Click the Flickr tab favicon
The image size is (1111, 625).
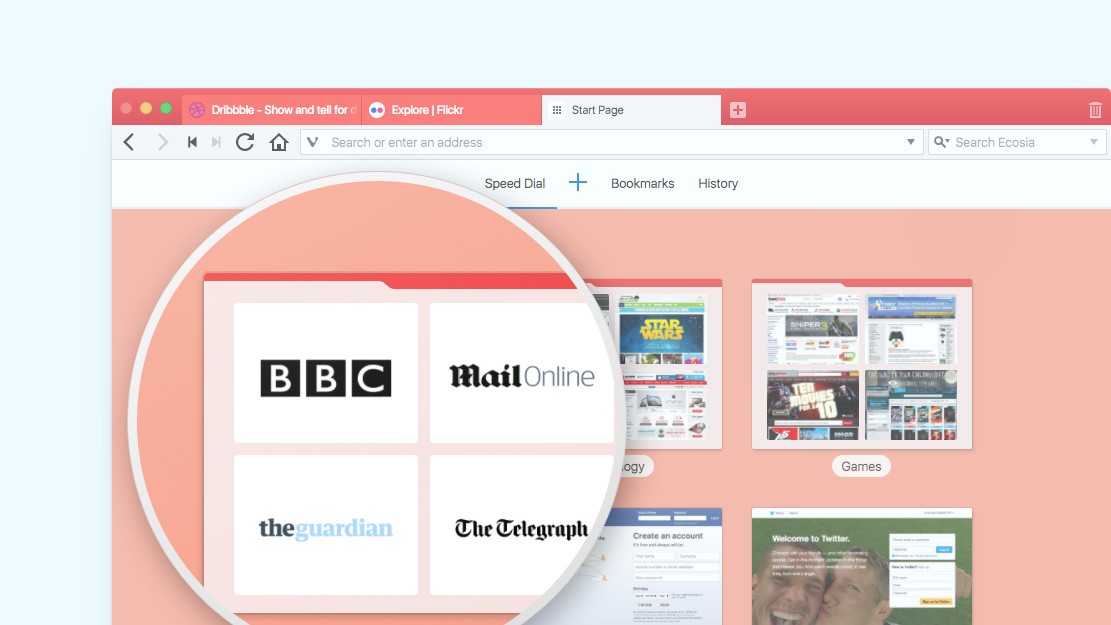[377, 110]
